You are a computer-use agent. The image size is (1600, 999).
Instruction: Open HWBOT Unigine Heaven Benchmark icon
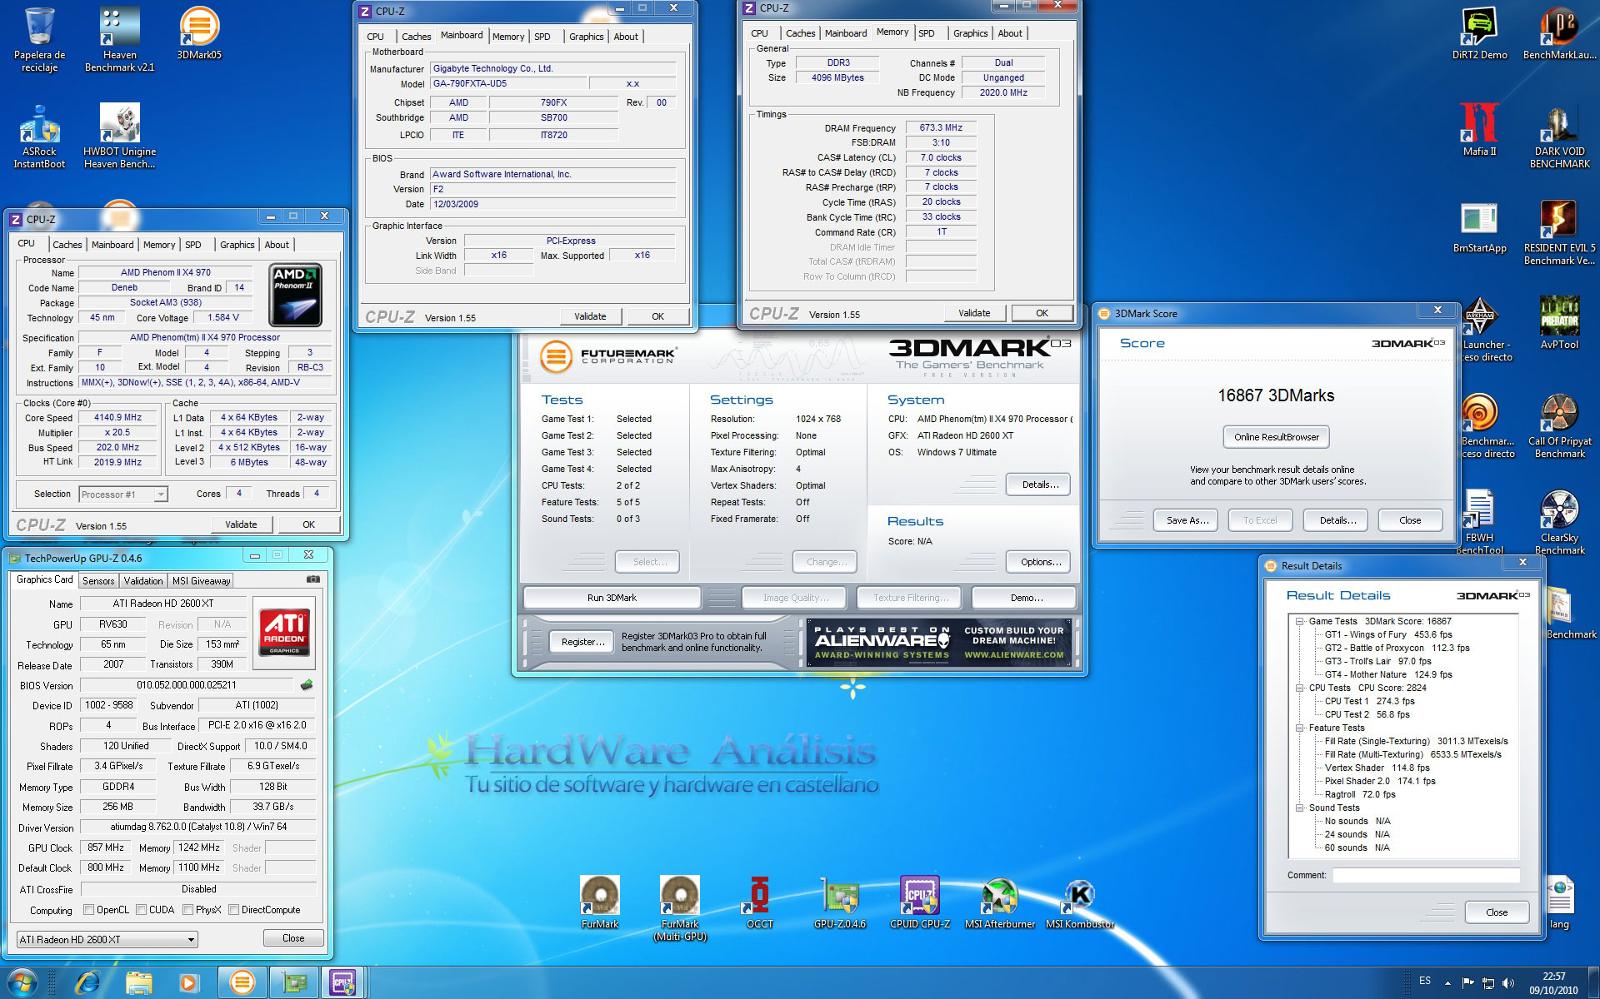pos(119,137)
